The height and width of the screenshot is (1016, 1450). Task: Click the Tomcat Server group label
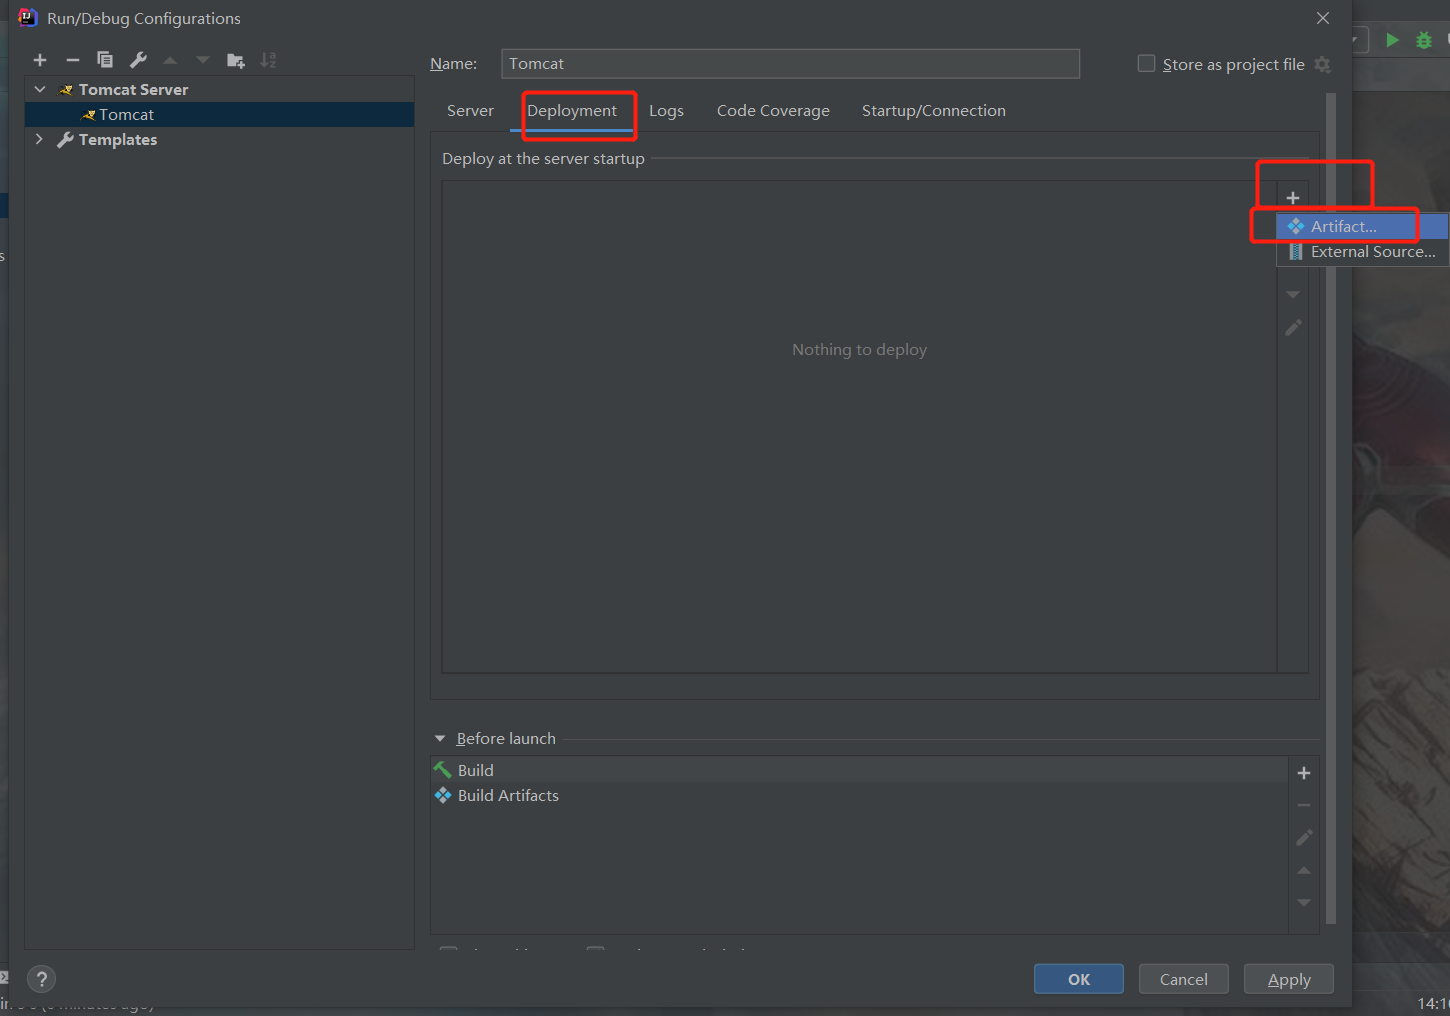[133, 90]
